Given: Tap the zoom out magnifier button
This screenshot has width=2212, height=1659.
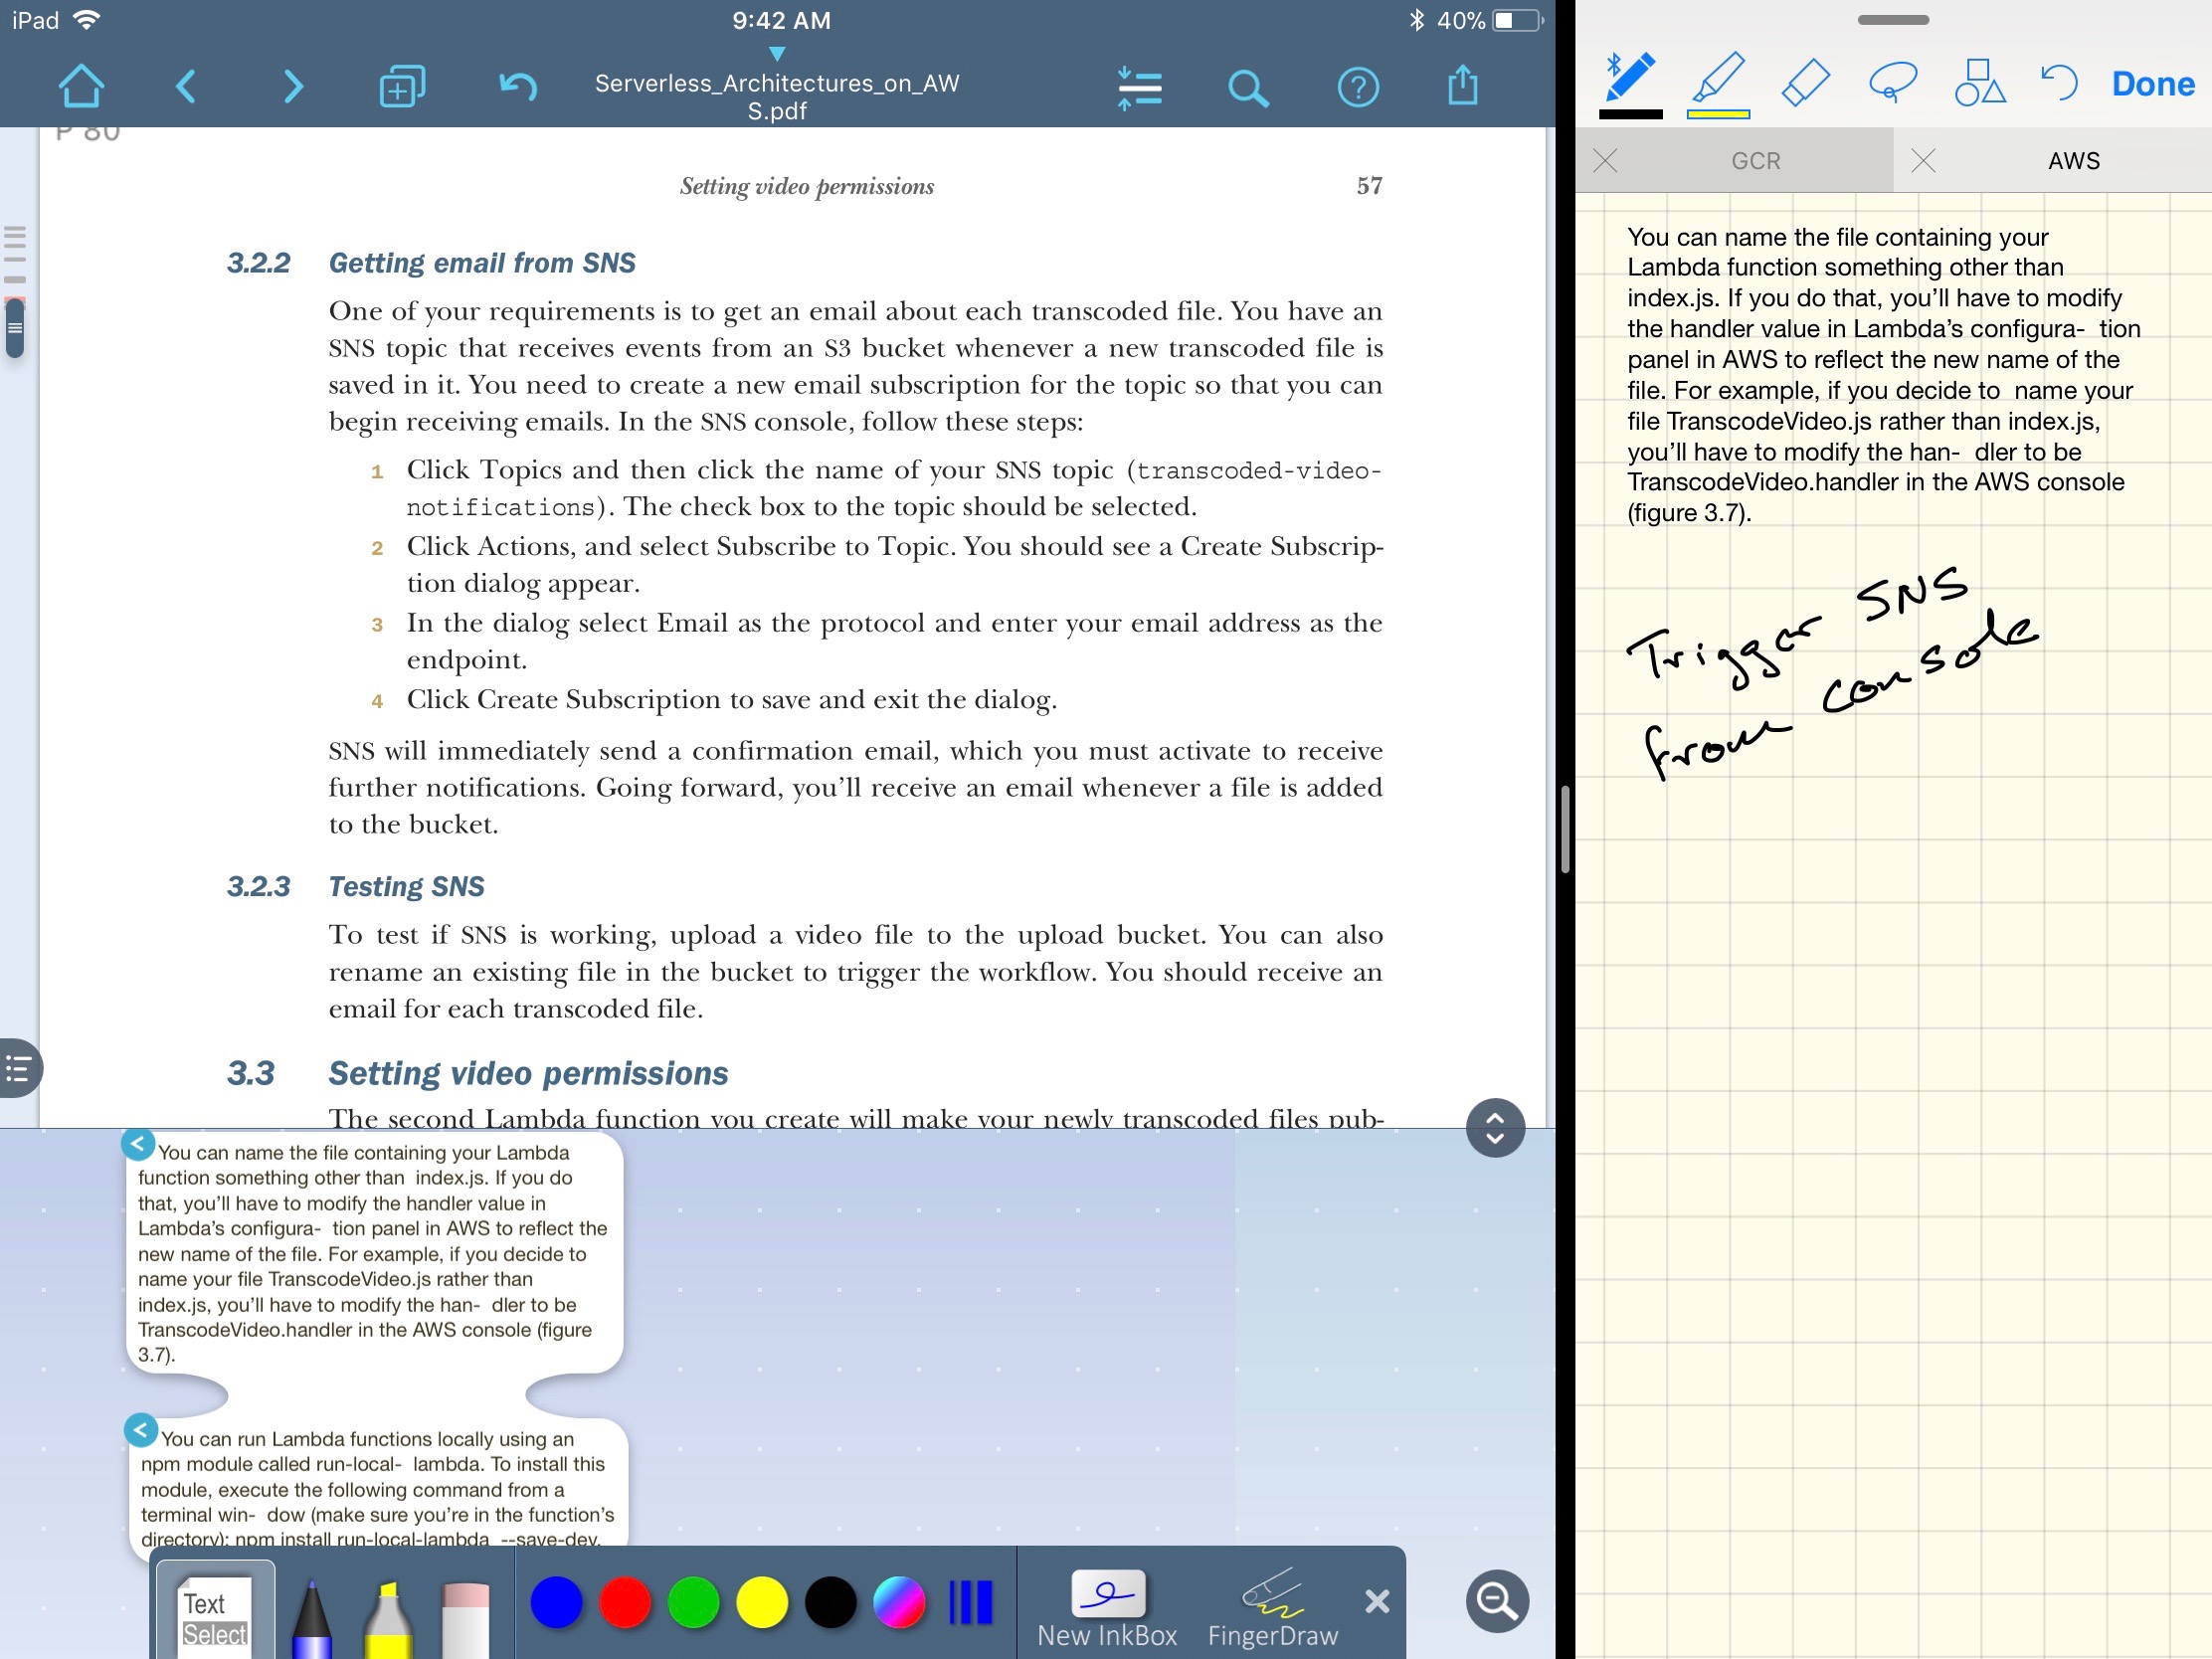Looking at the screenshot, I should click(x=1497, y=1602).
